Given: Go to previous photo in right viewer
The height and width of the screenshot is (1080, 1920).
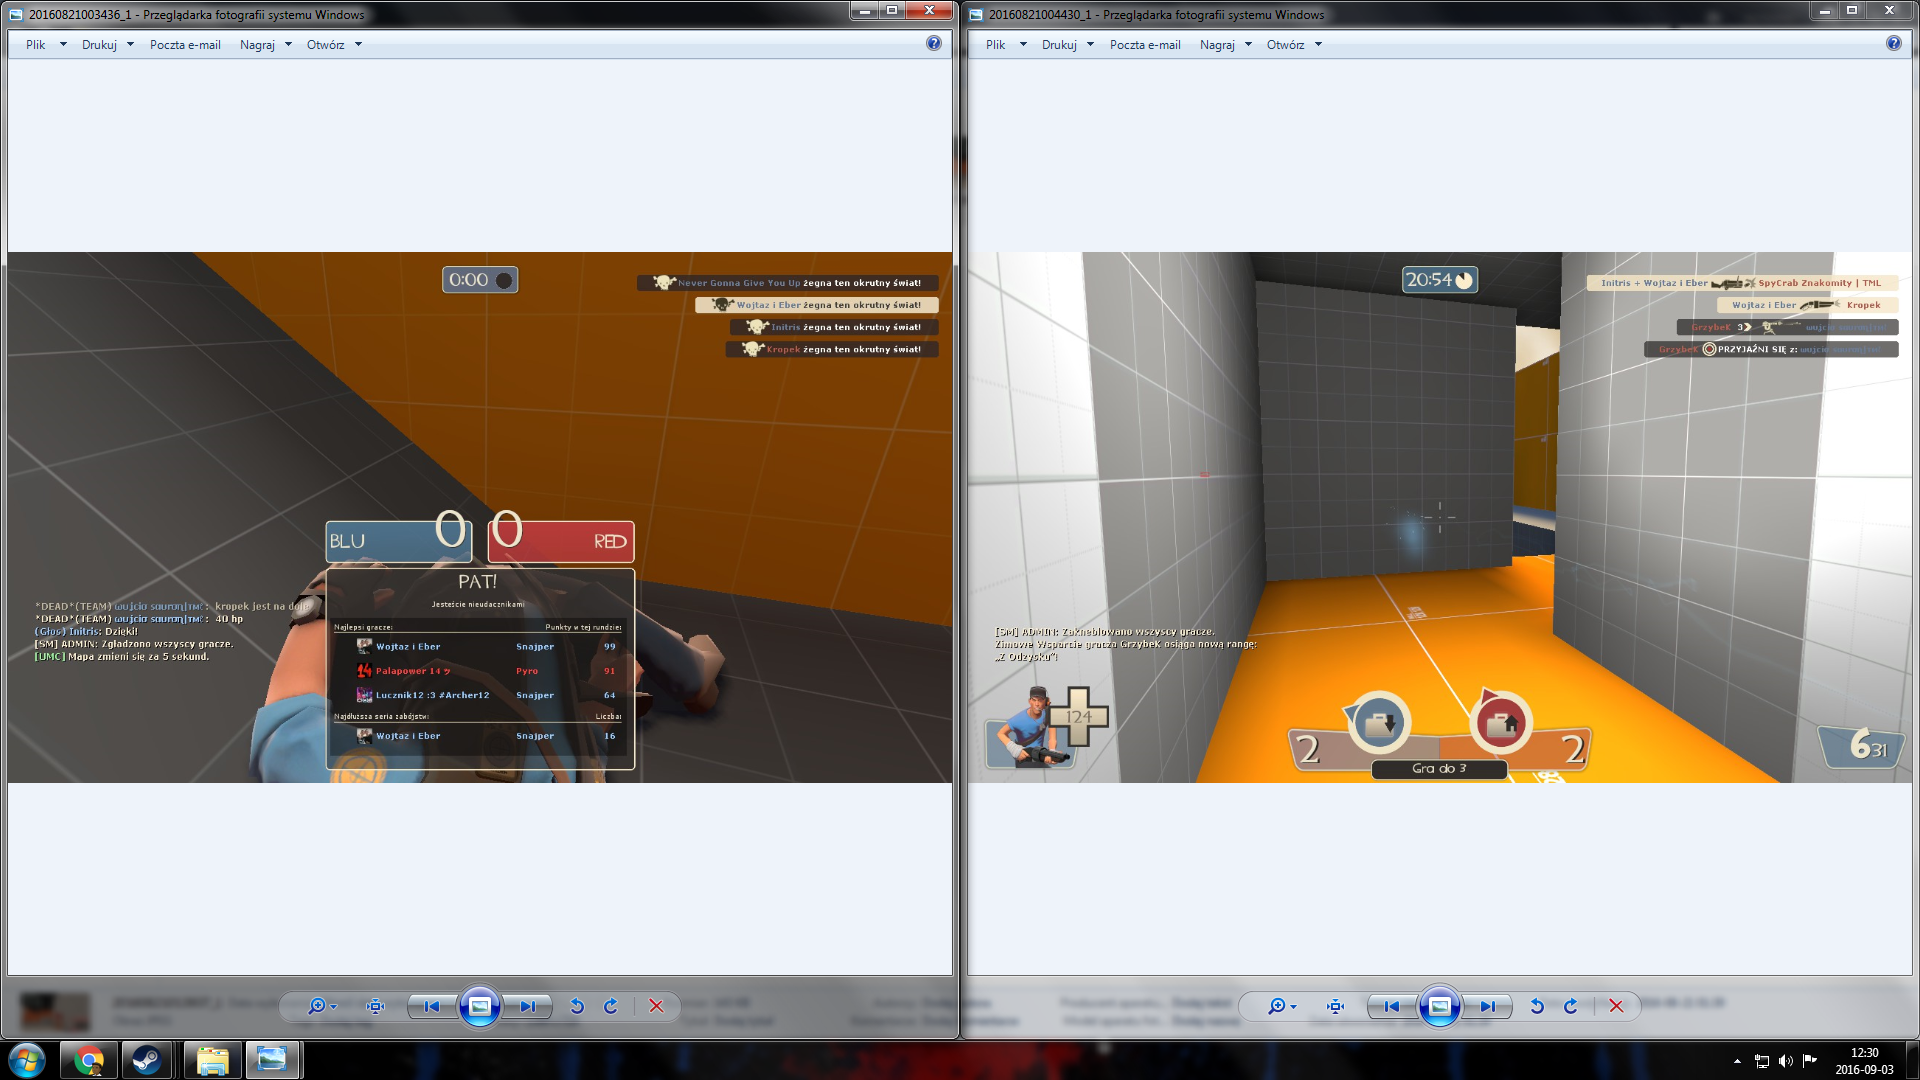Looking at the screenshot, I should (1392, 1006).
